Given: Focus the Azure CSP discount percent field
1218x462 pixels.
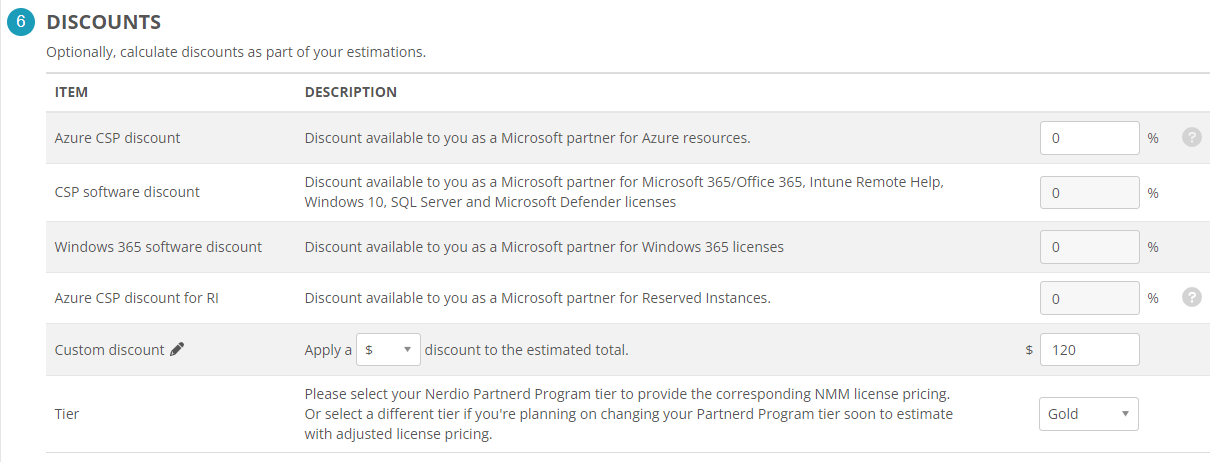Looking at the screenshot, I should pyautogui.click(x=1089, y=138).
